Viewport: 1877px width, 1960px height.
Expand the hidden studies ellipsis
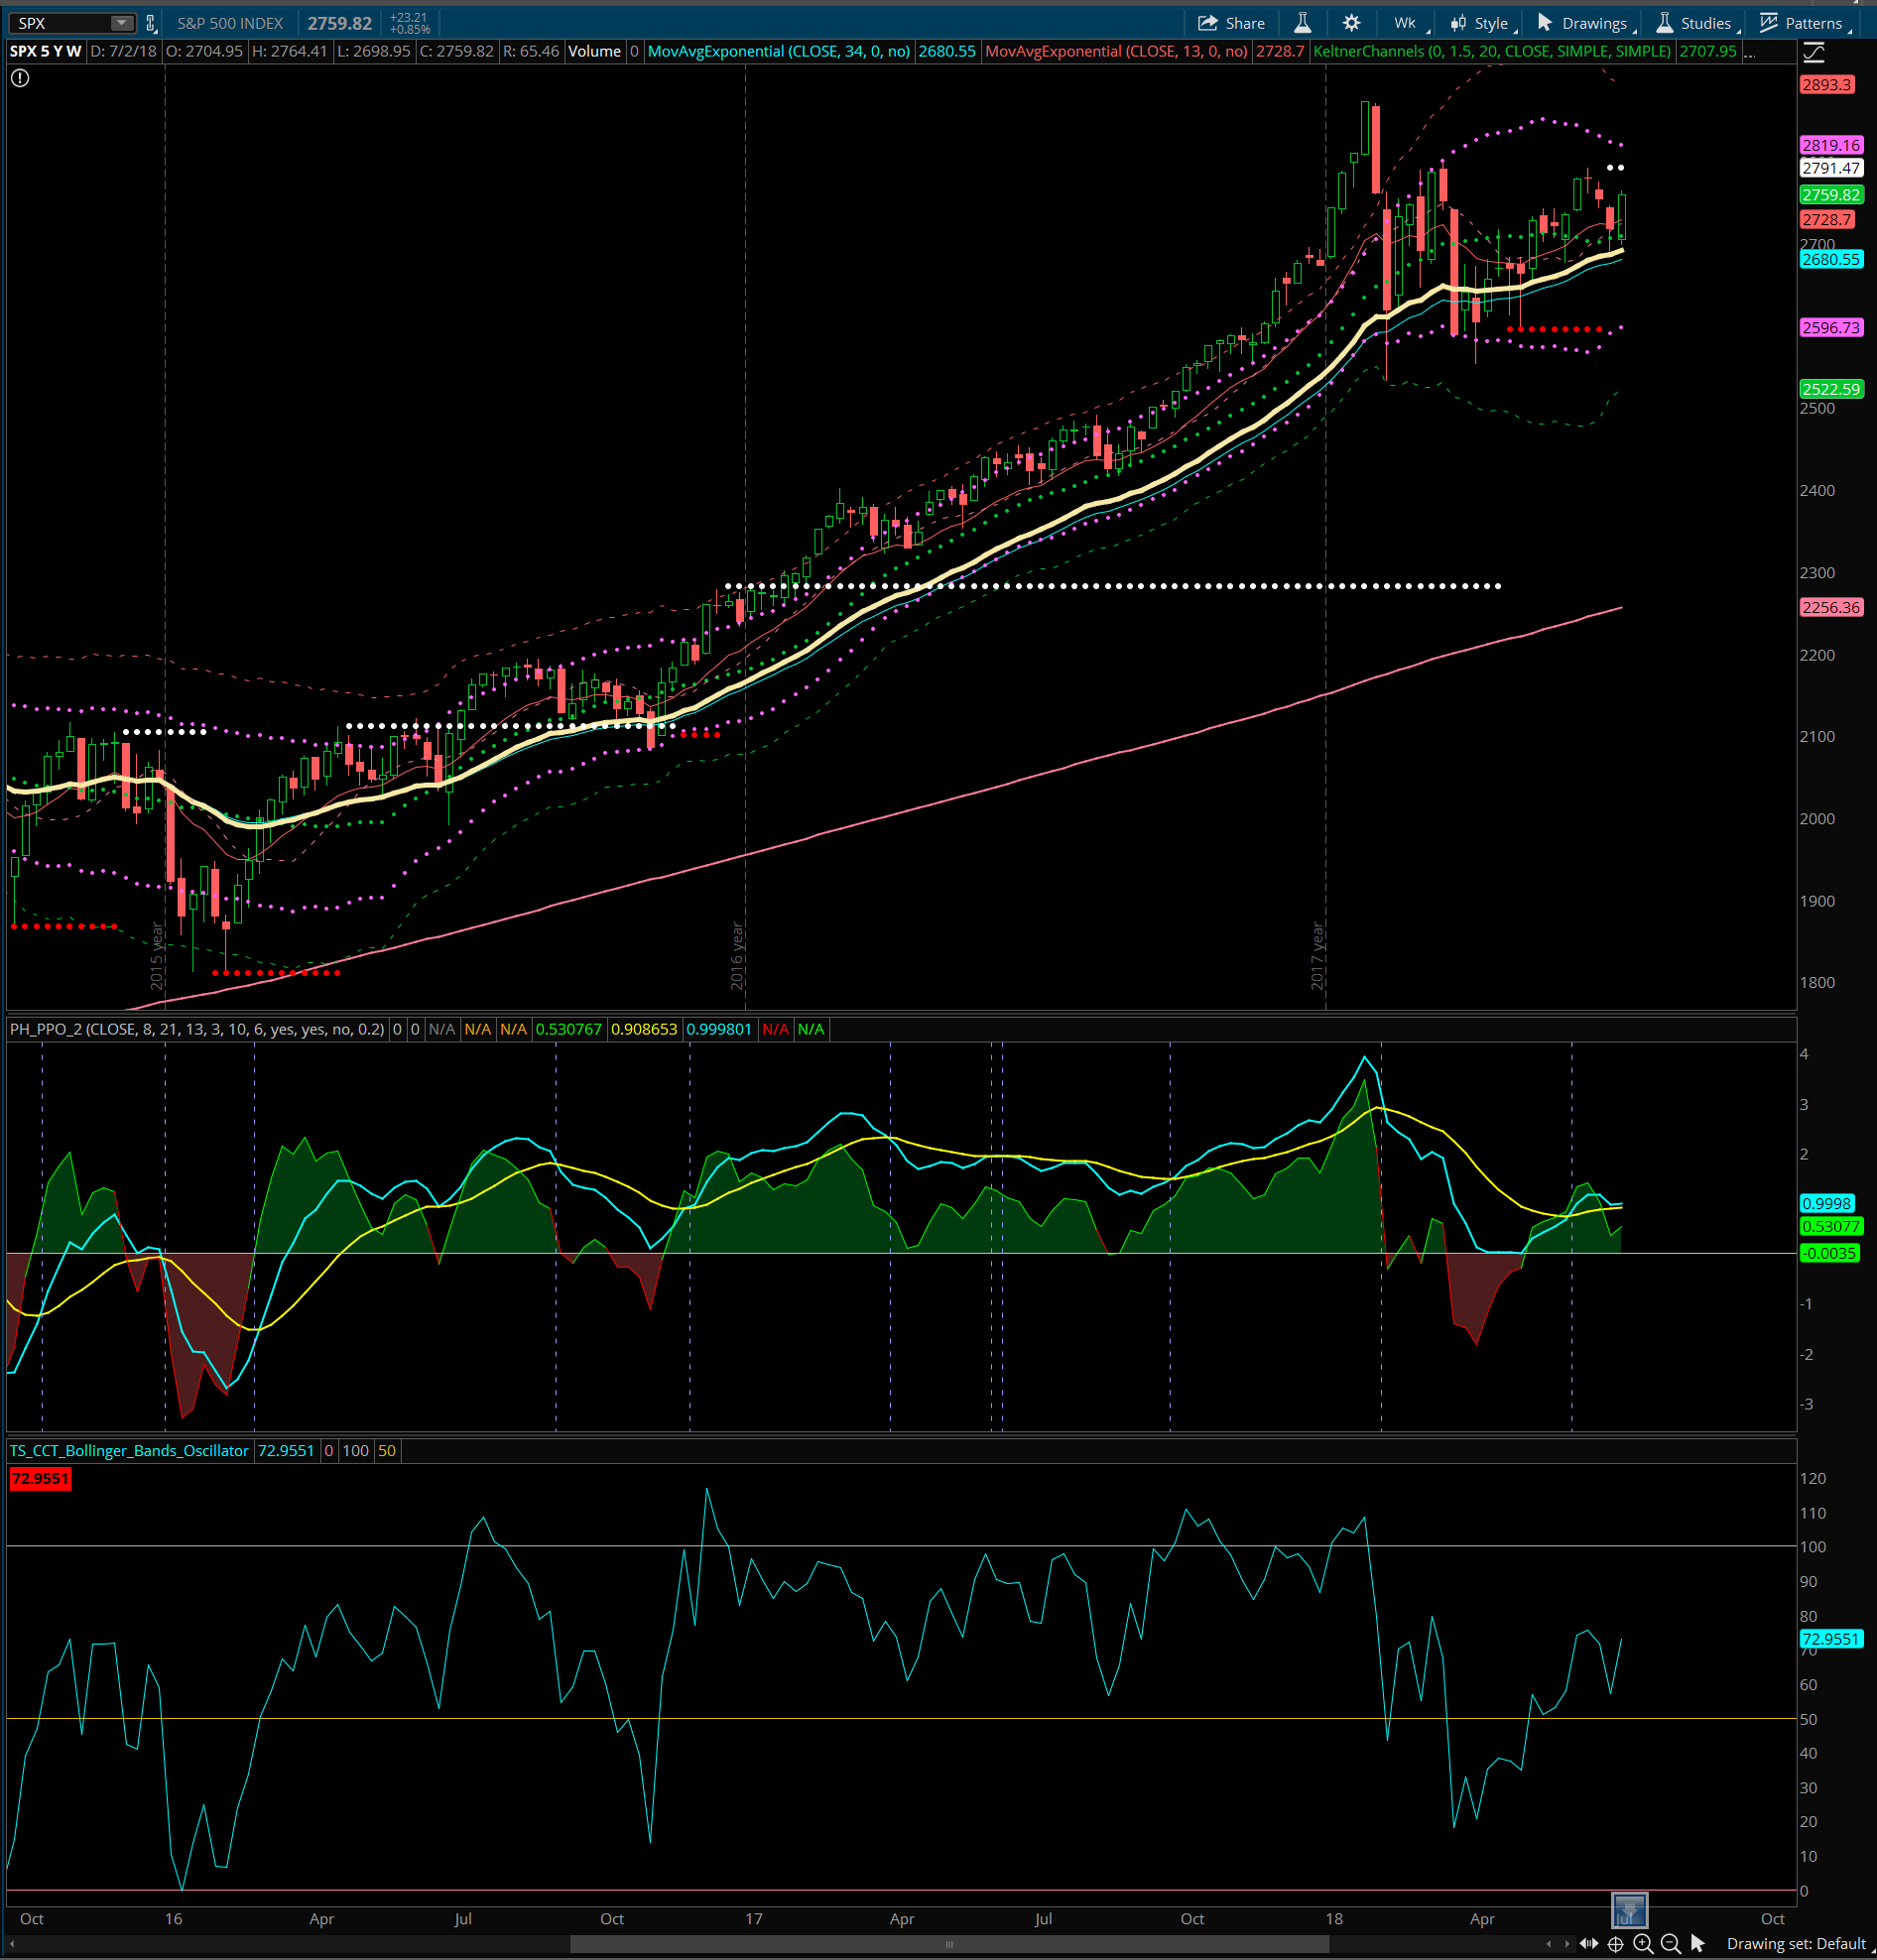(1749, 52)
